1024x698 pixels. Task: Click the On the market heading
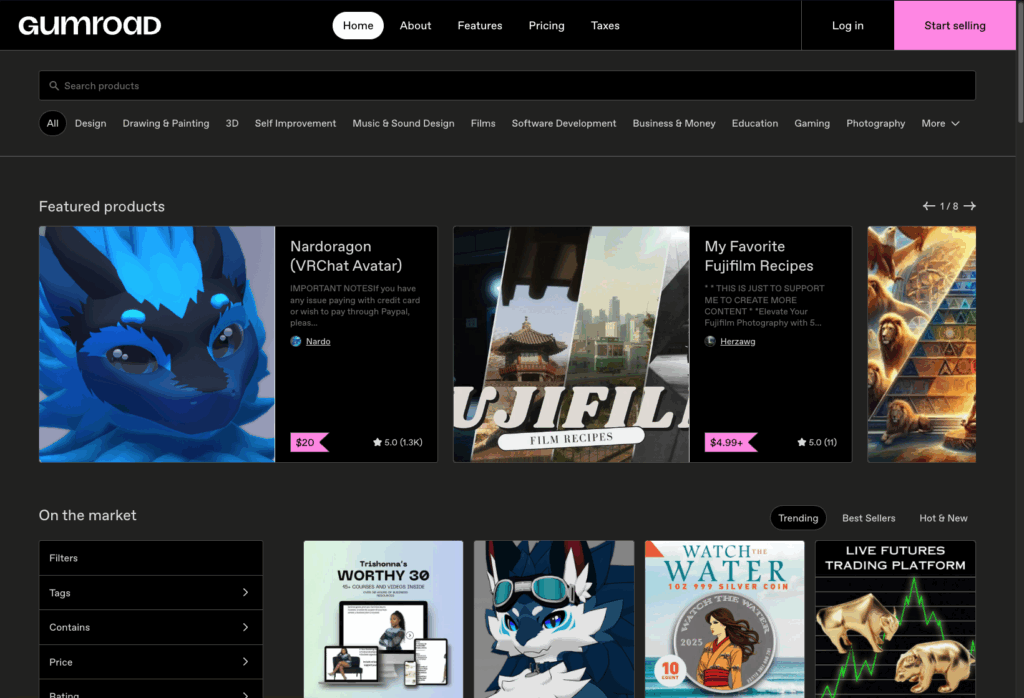click(88, 515)
